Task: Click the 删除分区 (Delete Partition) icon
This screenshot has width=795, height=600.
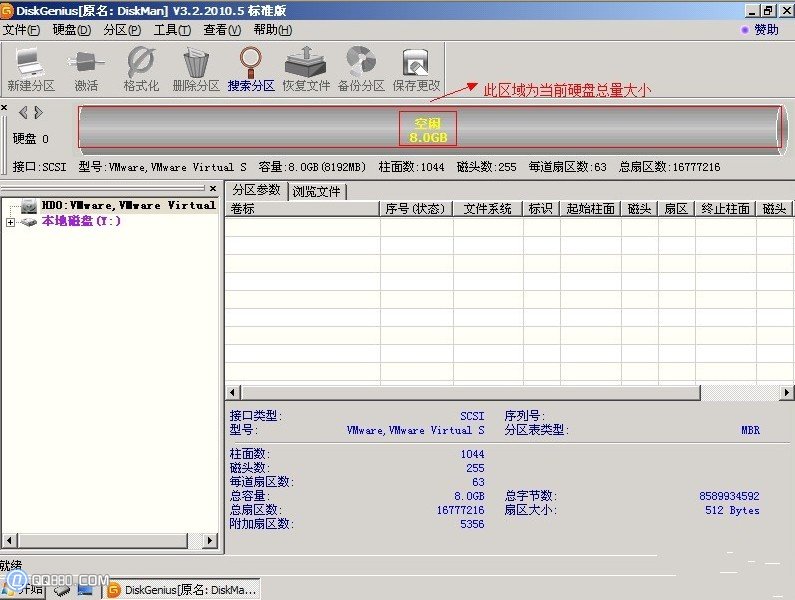Action: 196,68
